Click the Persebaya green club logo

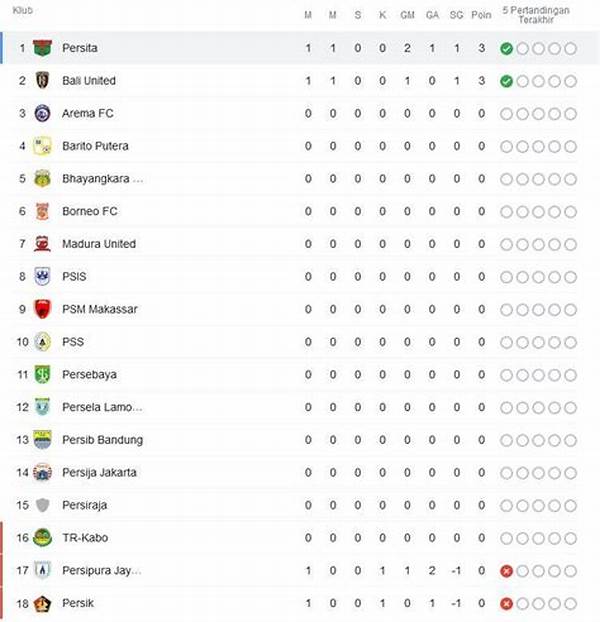[x=42, y=375]
